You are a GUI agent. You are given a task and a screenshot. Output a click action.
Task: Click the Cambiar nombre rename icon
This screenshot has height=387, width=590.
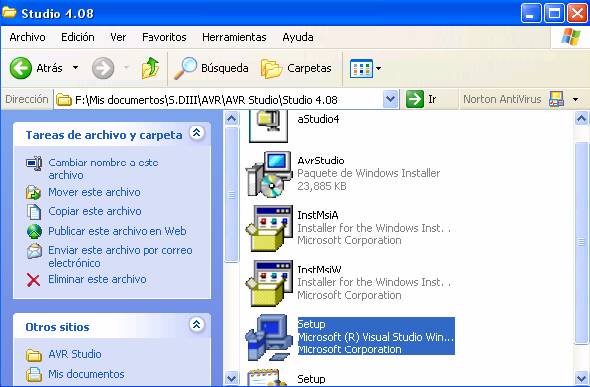[34, 163]
